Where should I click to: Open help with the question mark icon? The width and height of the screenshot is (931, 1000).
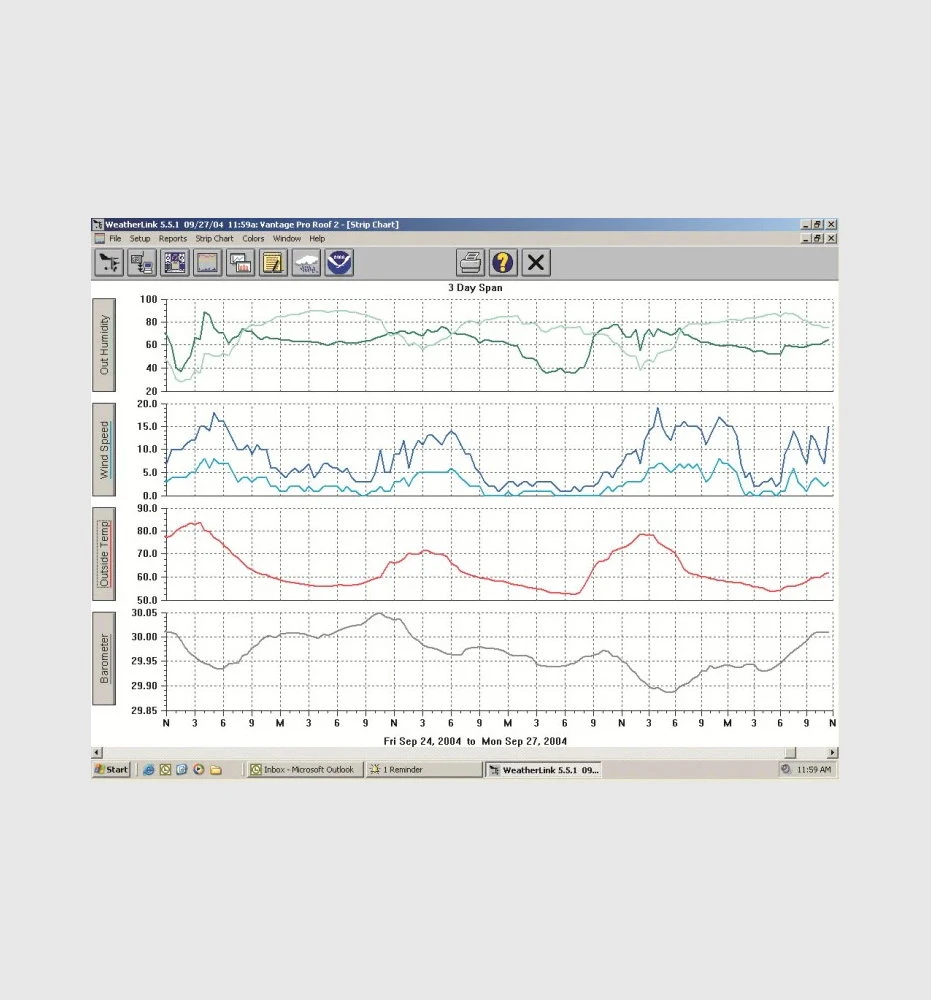(503, 263)
